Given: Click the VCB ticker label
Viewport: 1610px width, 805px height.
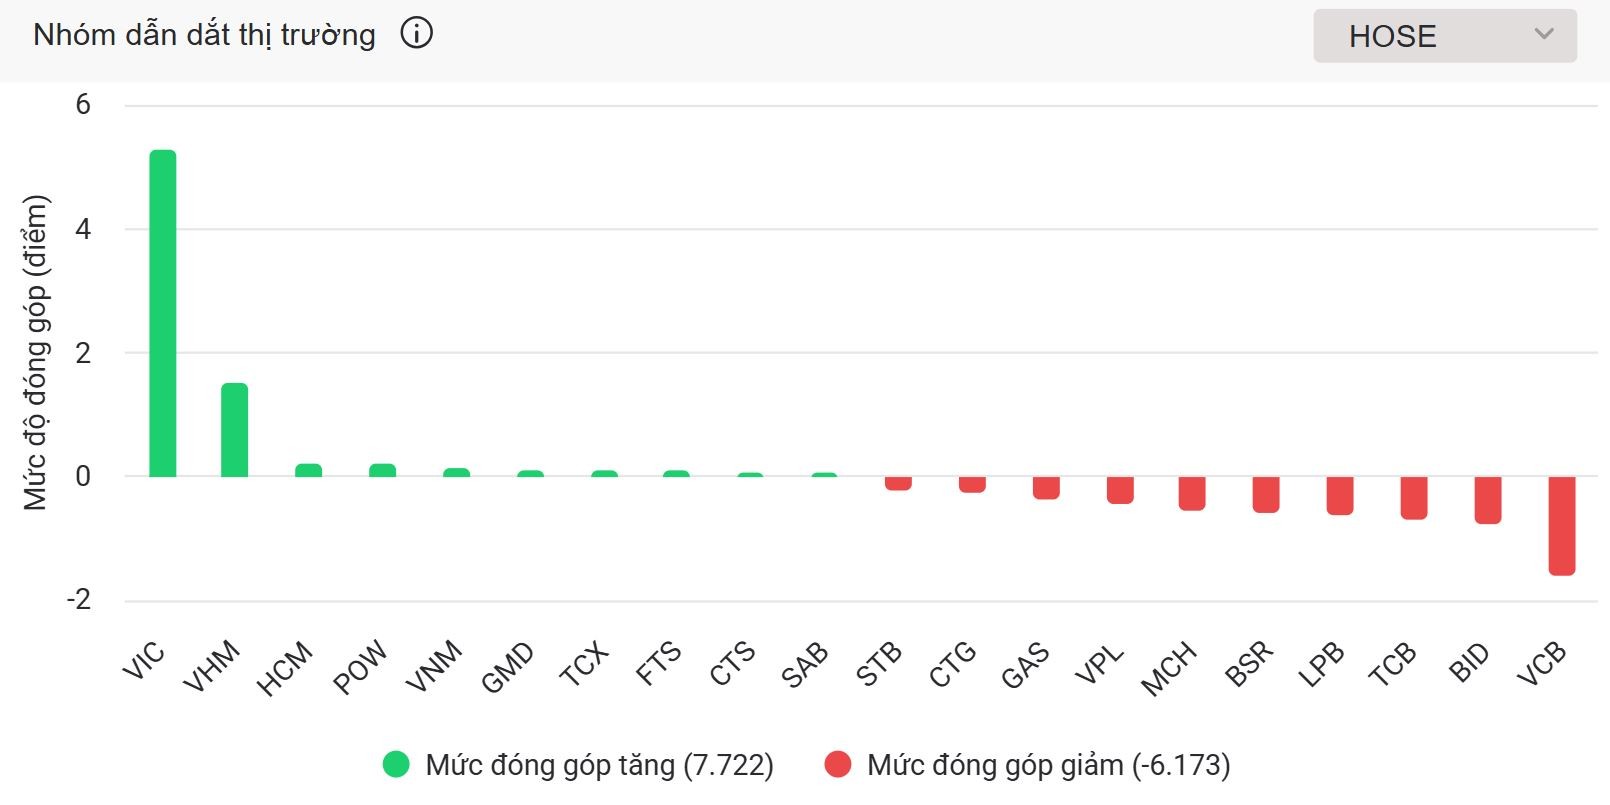Looking at the screenshot, I should (x=1541, y=664).
